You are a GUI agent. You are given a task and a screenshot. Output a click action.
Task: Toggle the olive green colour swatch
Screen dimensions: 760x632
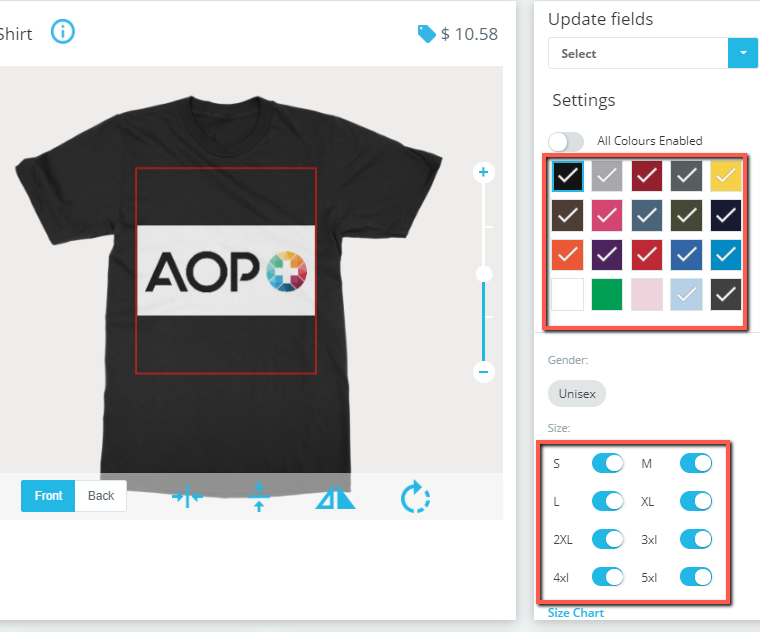[x=686, y=215]
